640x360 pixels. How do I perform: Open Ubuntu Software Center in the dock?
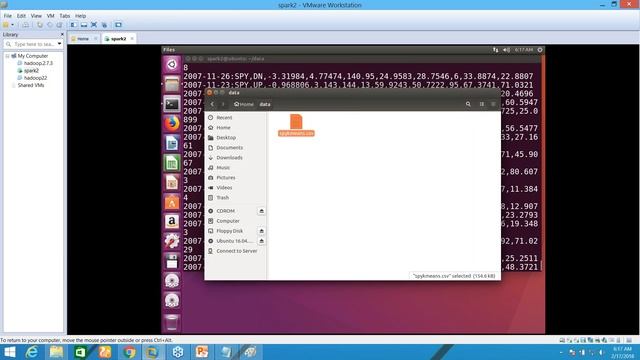(172, 202)
